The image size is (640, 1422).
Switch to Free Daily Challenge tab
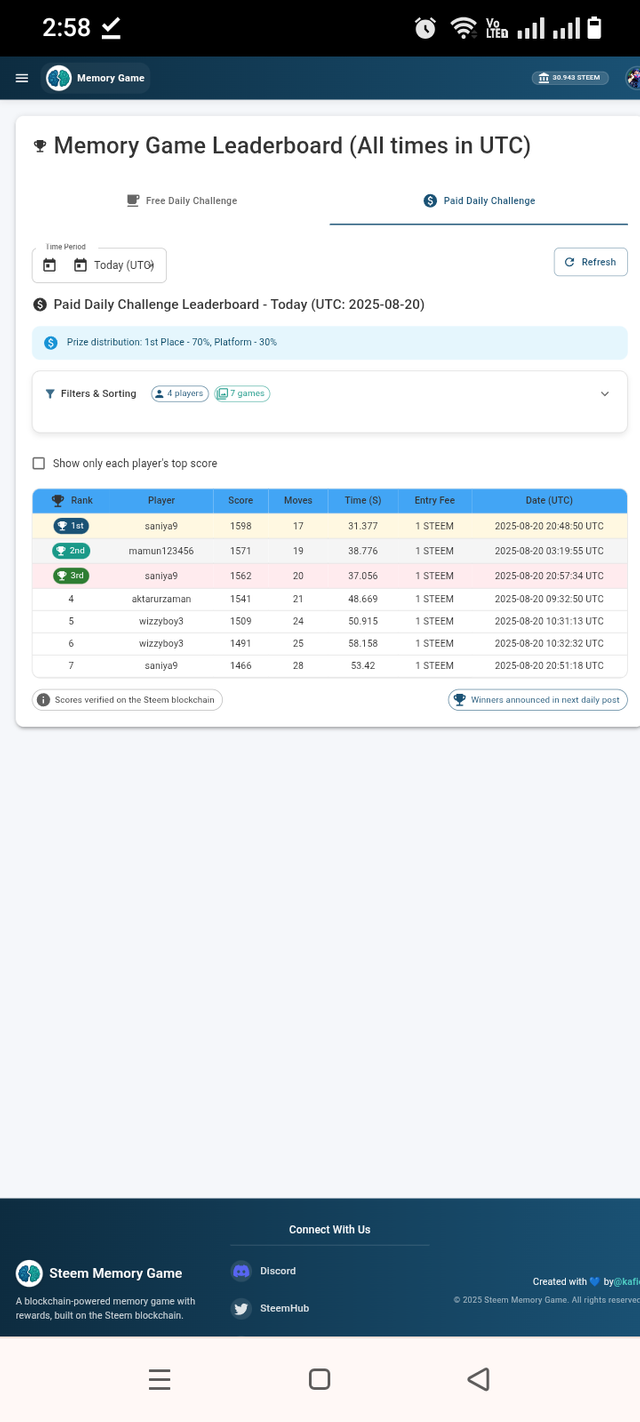[x=182, y=201]
